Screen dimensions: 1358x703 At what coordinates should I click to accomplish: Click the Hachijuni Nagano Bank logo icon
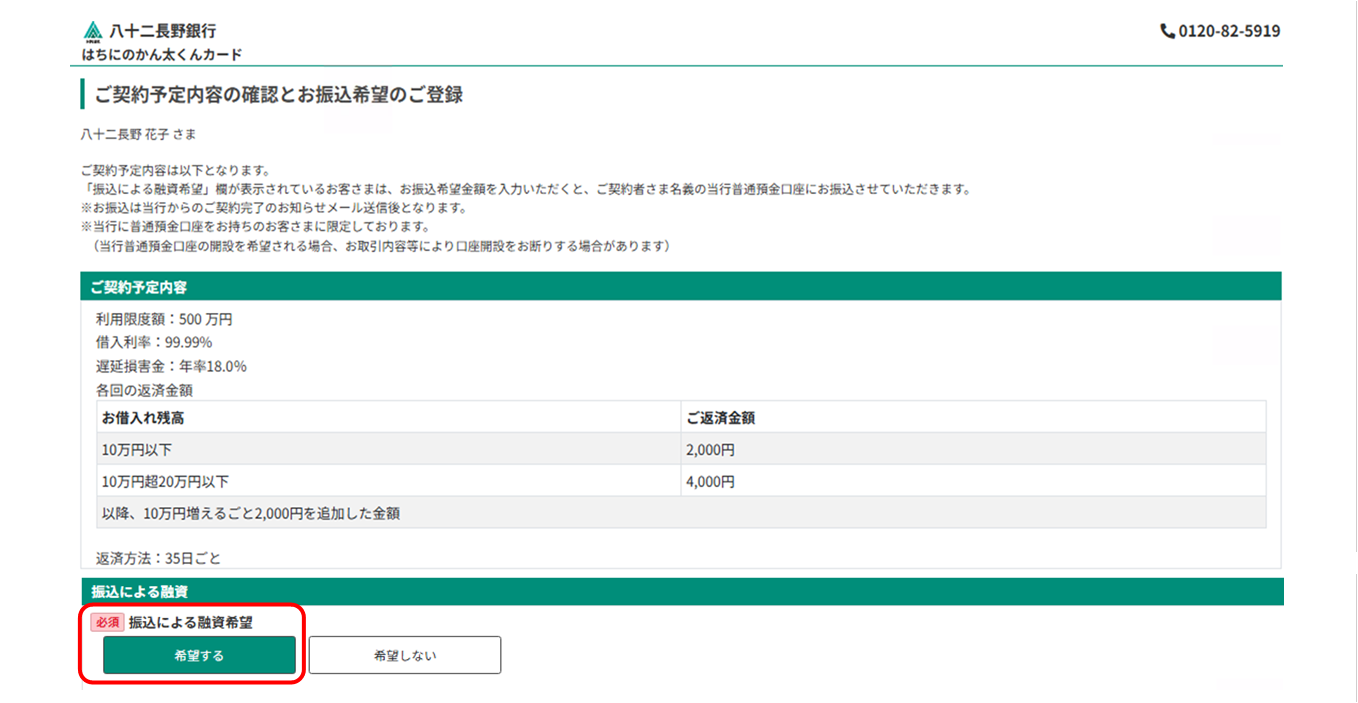coord(93,31)
